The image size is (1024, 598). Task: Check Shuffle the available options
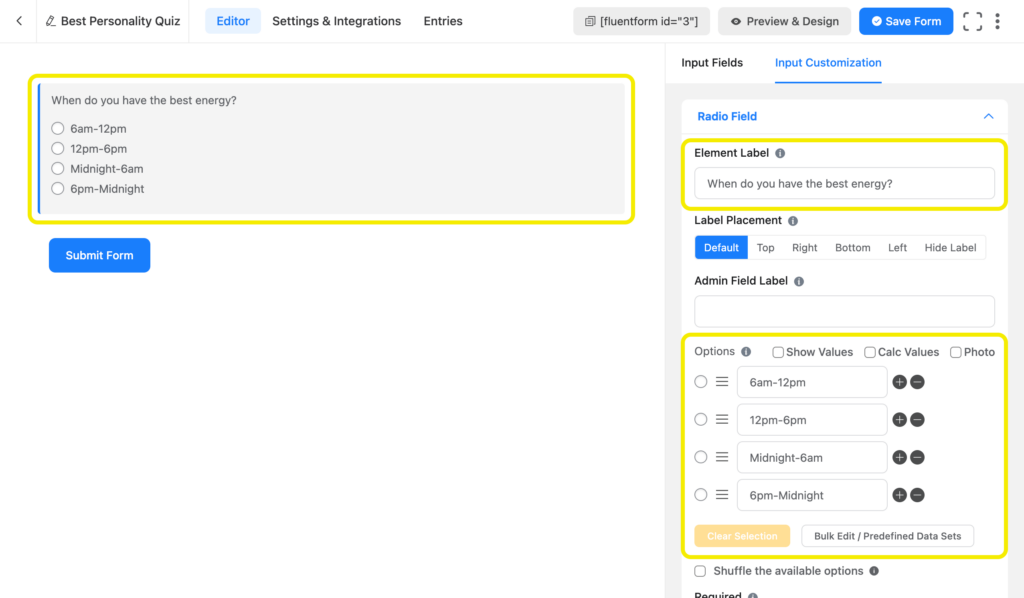(700, 571)
